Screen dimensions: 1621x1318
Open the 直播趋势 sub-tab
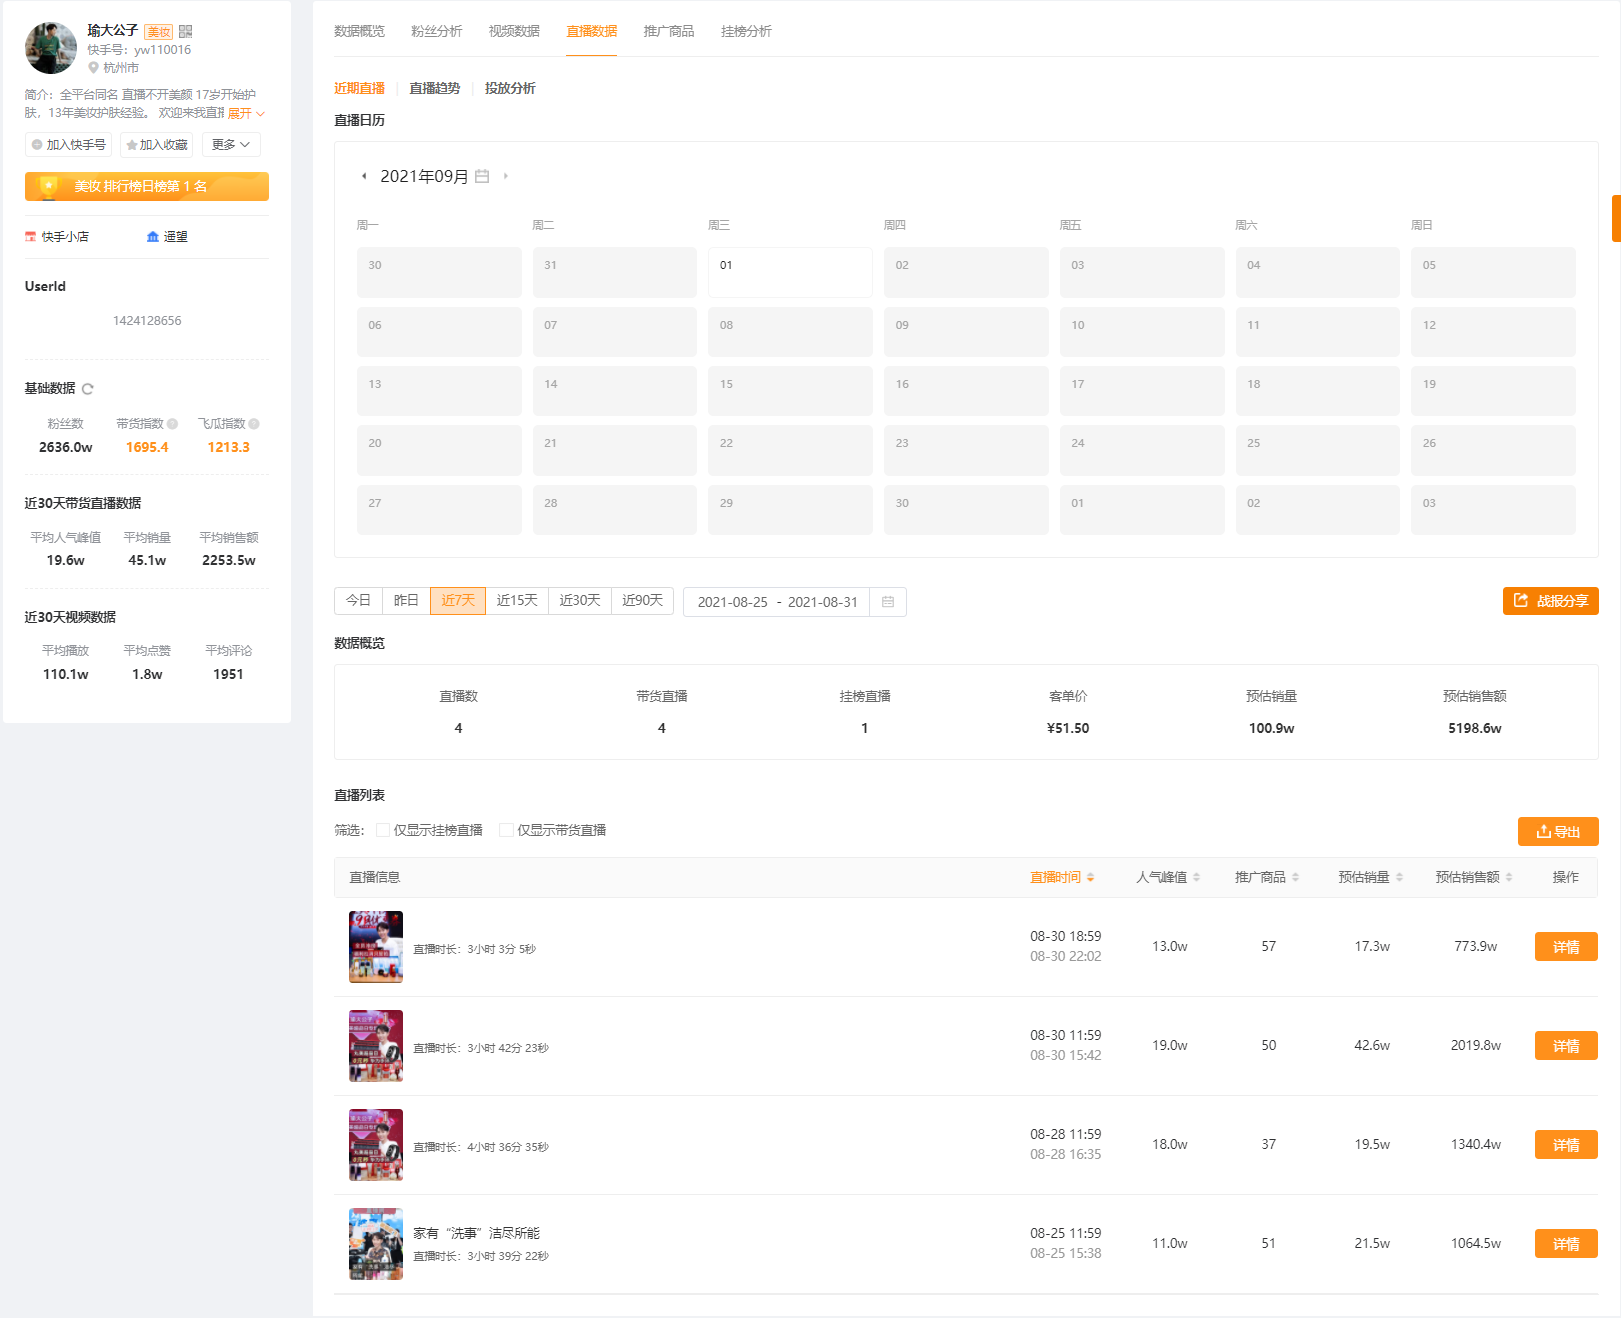(435, 88)
